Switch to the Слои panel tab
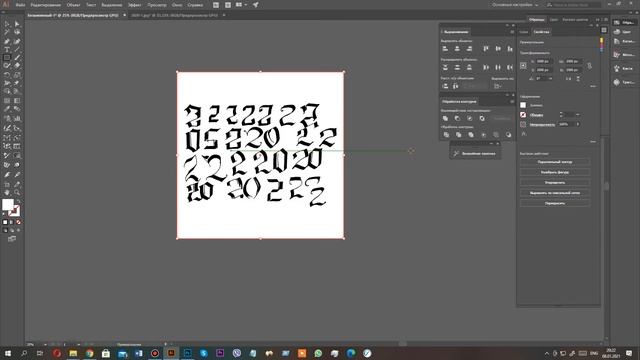 pos(524,32)
